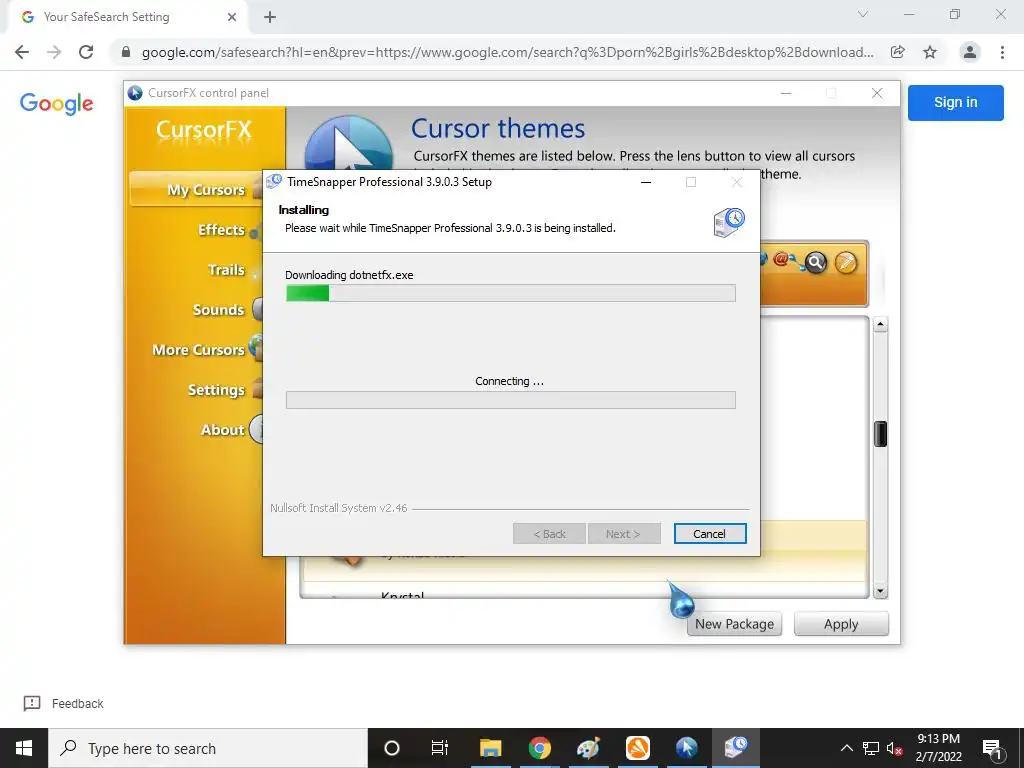
Task: Click the TimeSnapper setup title bar icon
Action: (x=274, y=182)
